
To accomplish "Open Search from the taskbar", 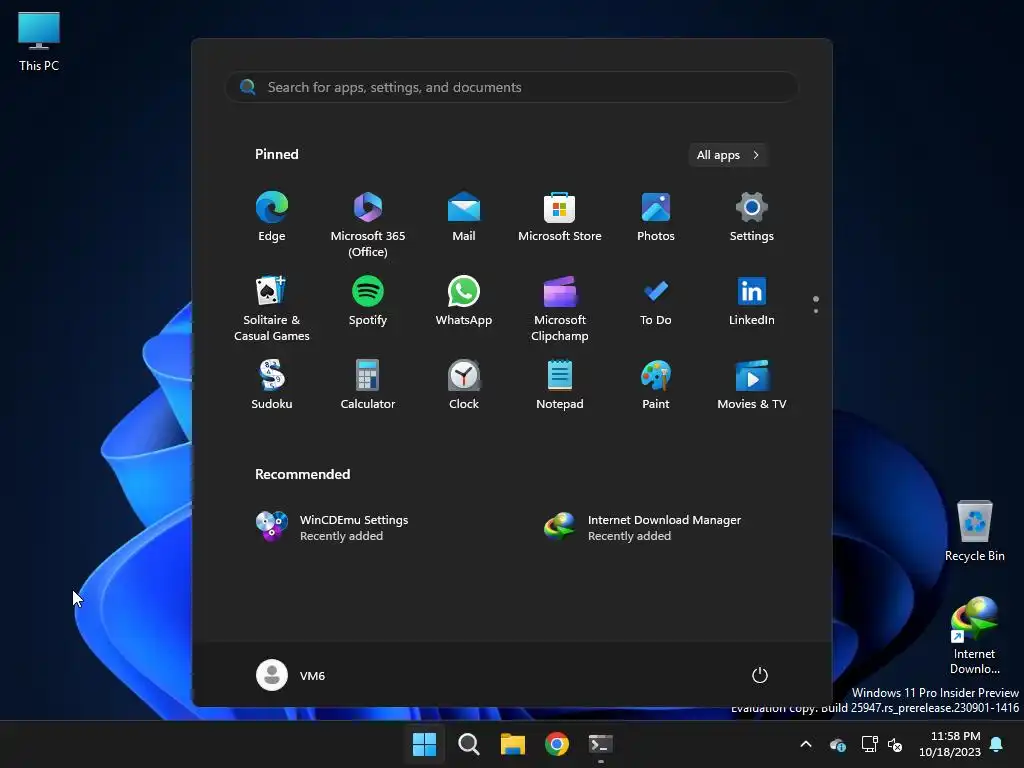I will [468, 744].
